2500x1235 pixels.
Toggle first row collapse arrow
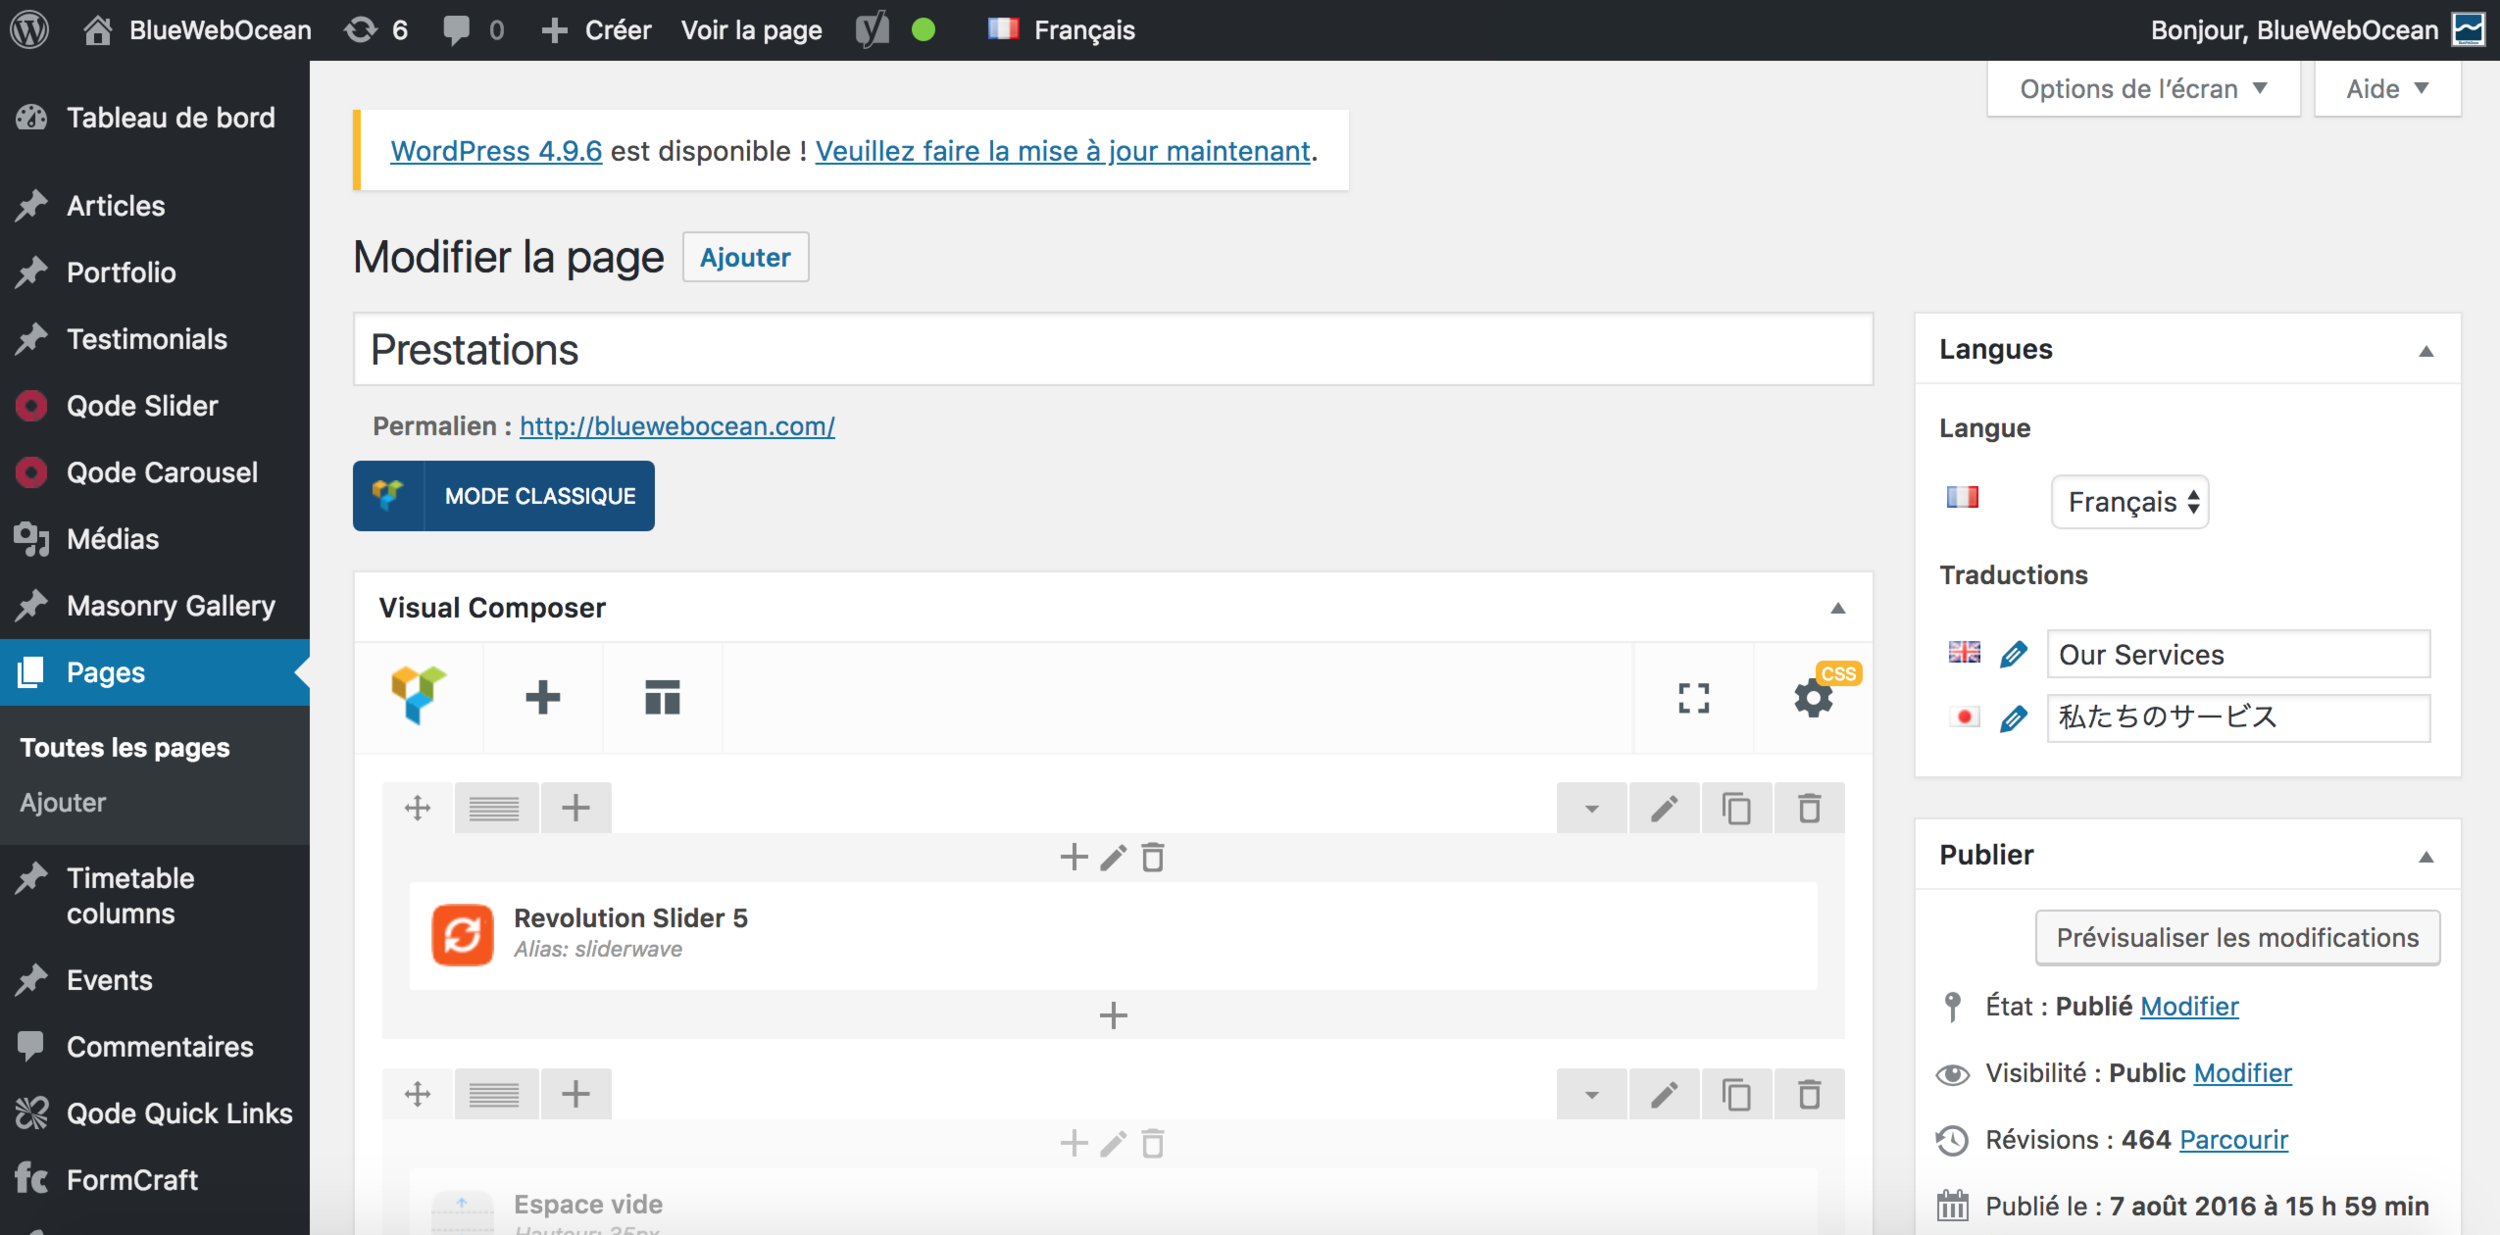coord(1591,808)
